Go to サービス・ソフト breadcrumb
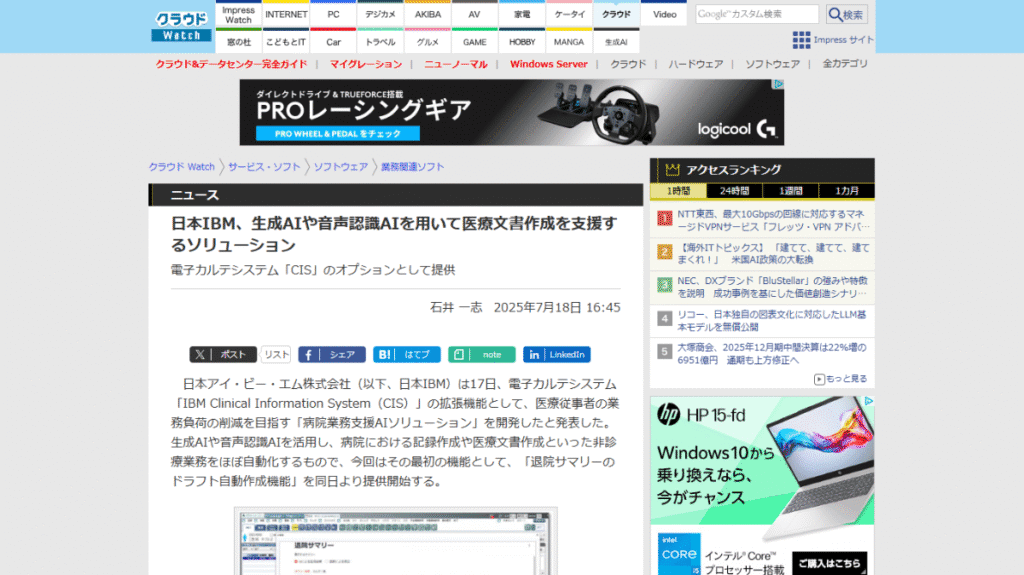The width and height of the screenshot is (1024, 575). 264,167
